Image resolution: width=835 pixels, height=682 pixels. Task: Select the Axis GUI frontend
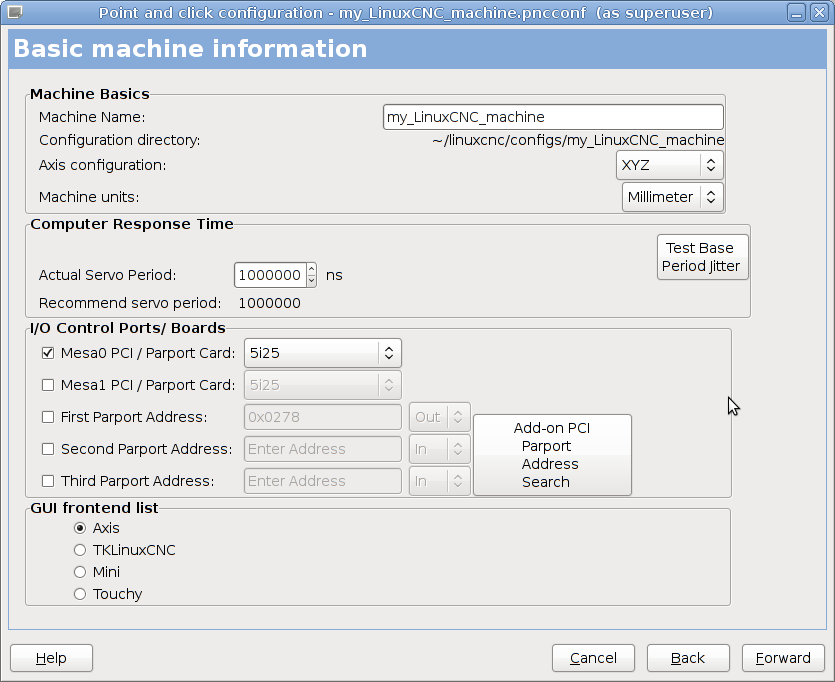(80, 528)
